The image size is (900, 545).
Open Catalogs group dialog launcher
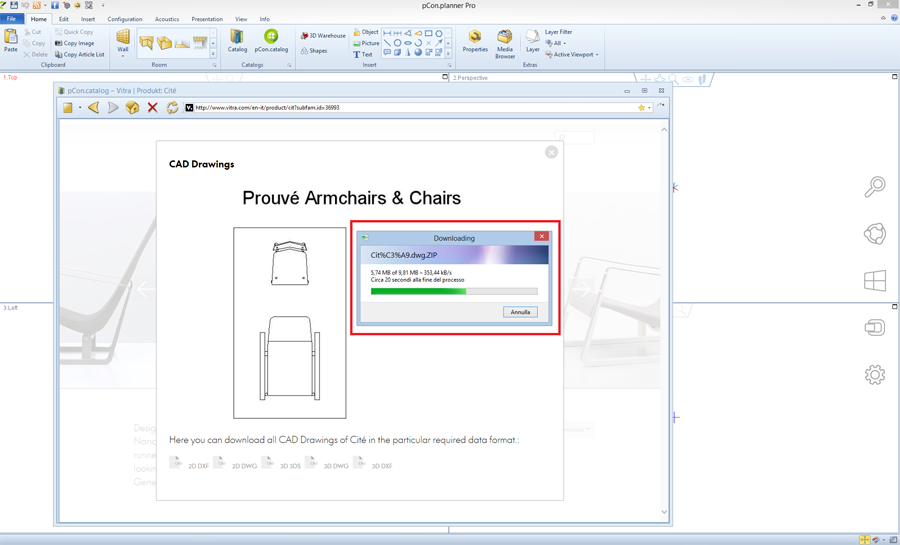tap(289, 65)
